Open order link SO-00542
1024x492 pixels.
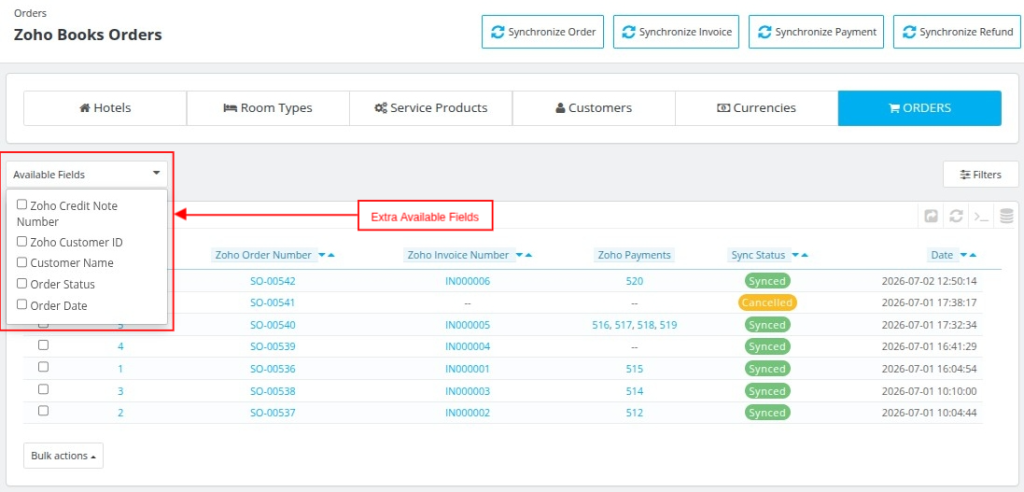pos(272,282)
